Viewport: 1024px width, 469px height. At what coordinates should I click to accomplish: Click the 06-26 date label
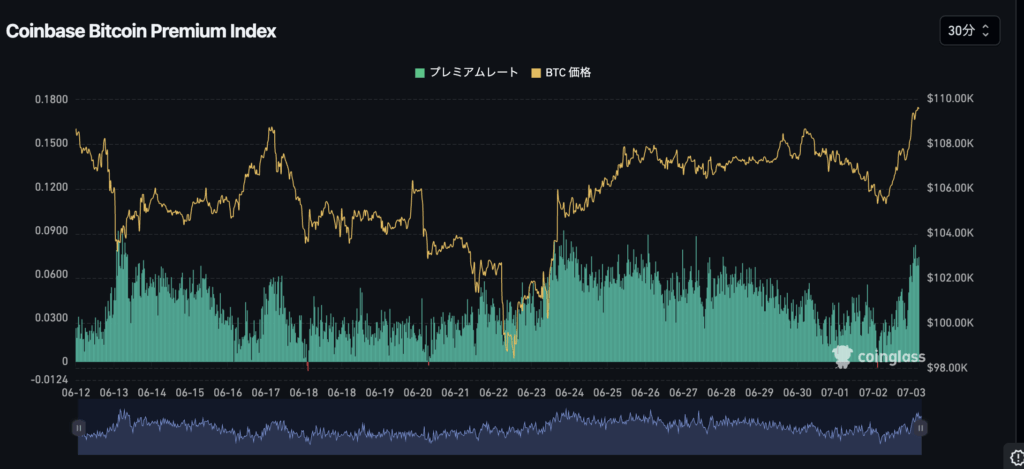coord(645,393)
